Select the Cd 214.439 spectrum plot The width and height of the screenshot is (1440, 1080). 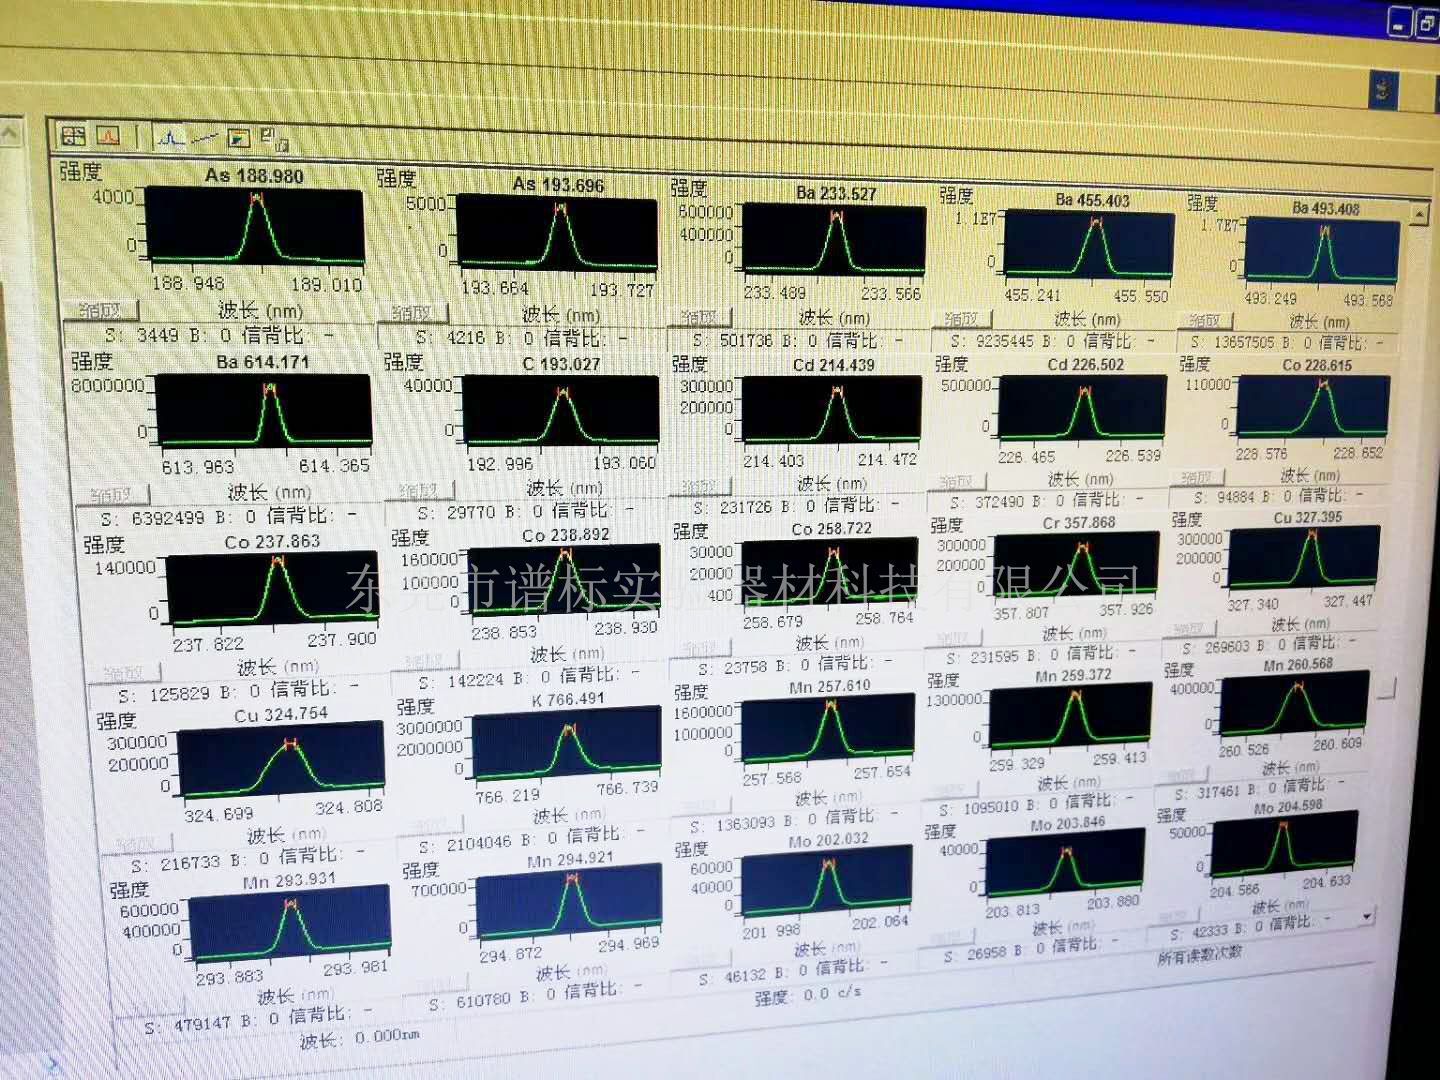[832, 409]
